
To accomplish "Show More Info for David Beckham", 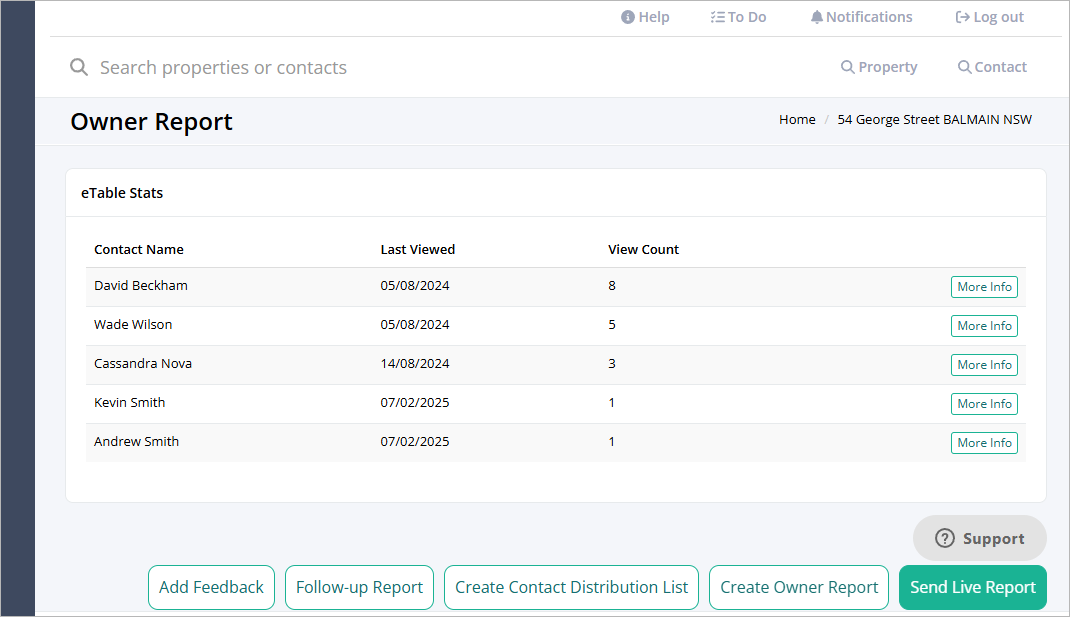I will [x=984, y=287].
